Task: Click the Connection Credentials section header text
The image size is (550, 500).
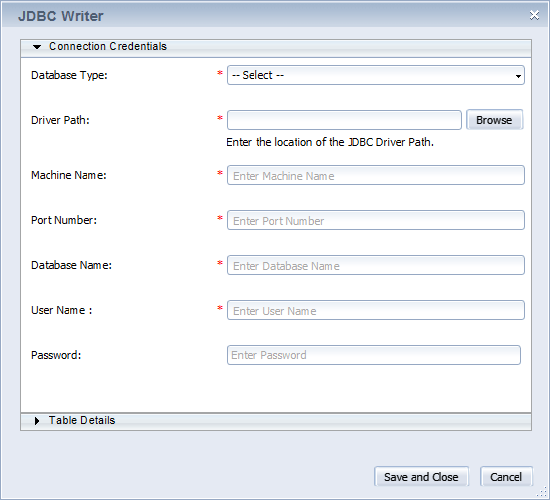Action: [108, 46]
